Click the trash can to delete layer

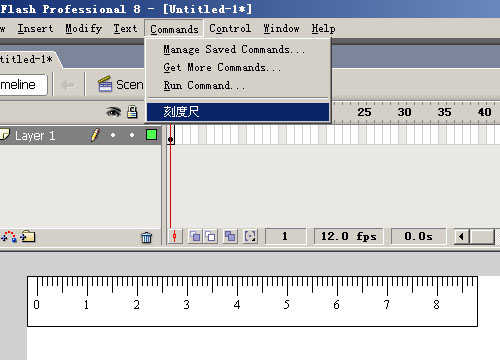(x=146, y=237)
